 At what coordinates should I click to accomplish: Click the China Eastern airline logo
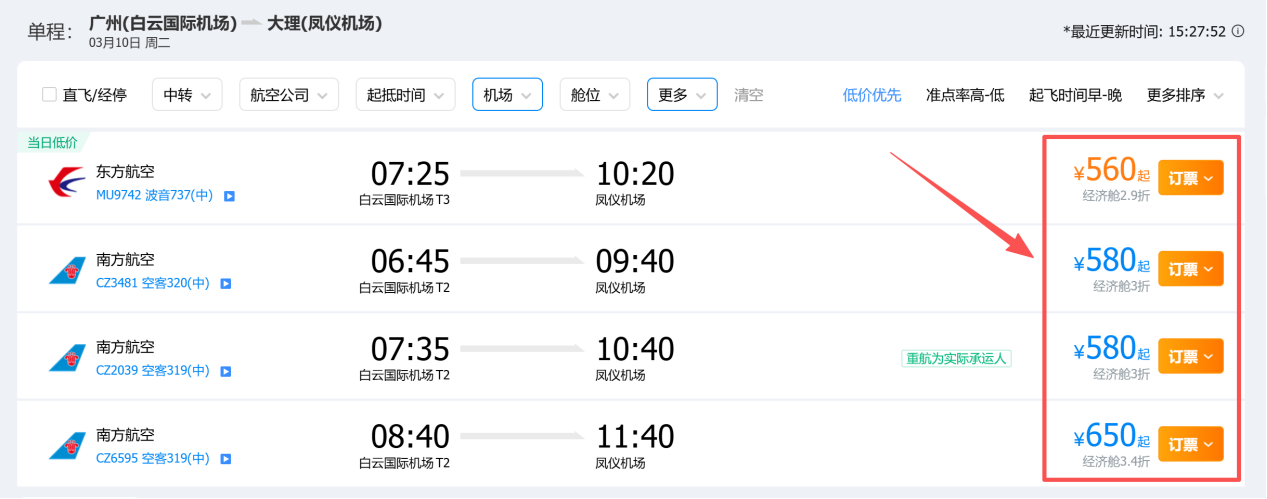[67, 182]
